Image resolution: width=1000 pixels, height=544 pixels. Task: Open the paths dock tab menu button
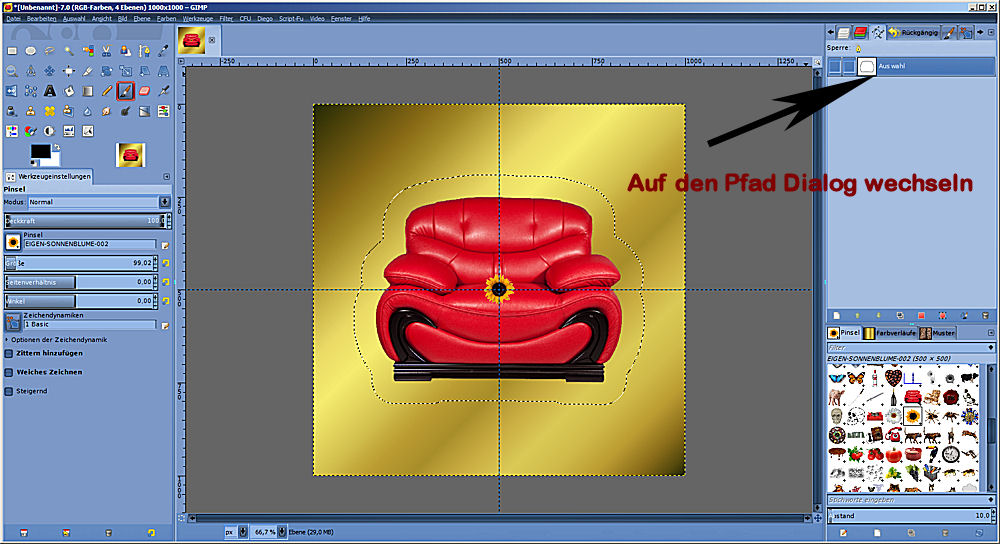[x=991, y=32]
